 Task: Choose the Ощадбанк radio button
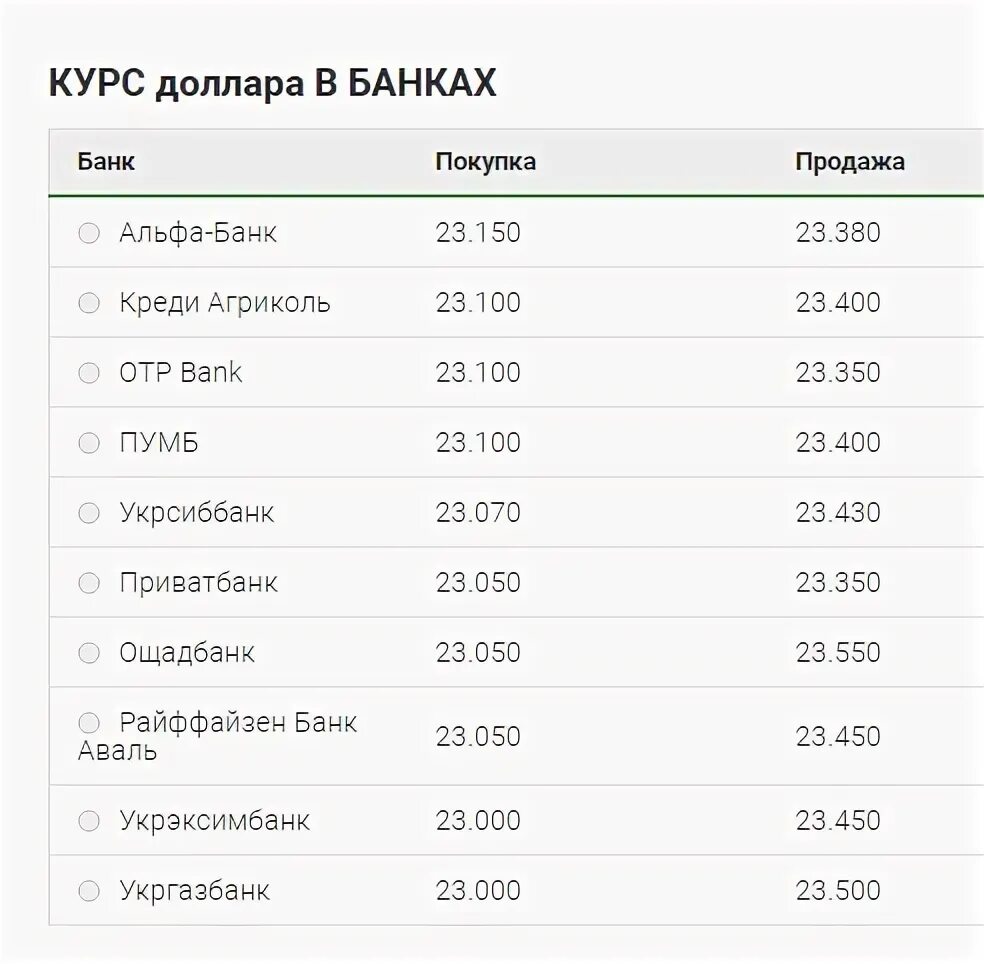(x=89, y=653)
